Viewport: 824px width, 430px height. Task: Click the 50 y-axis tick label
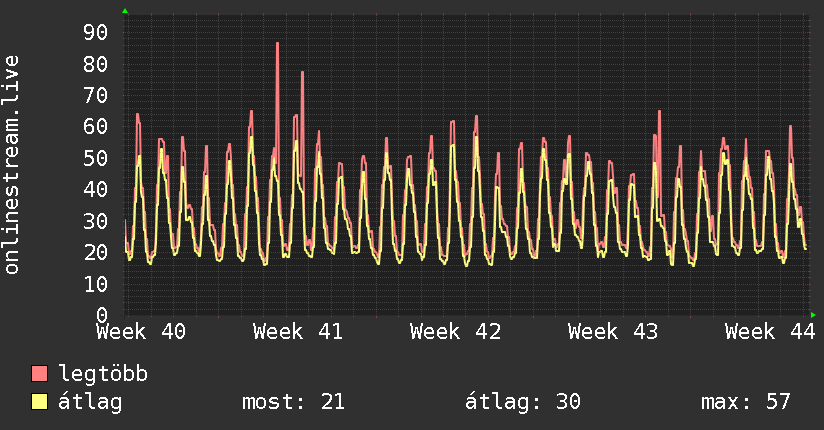coord(96,158)
